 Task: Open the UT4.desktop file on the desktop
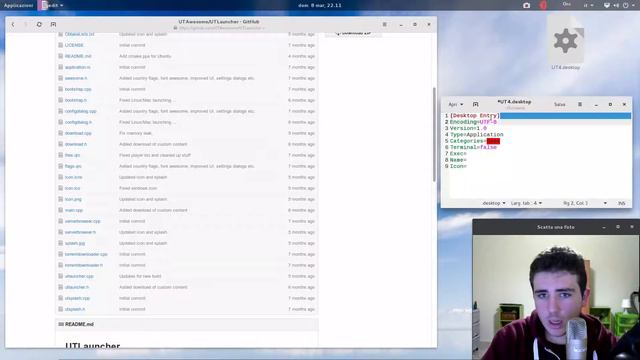click(566, 44)
